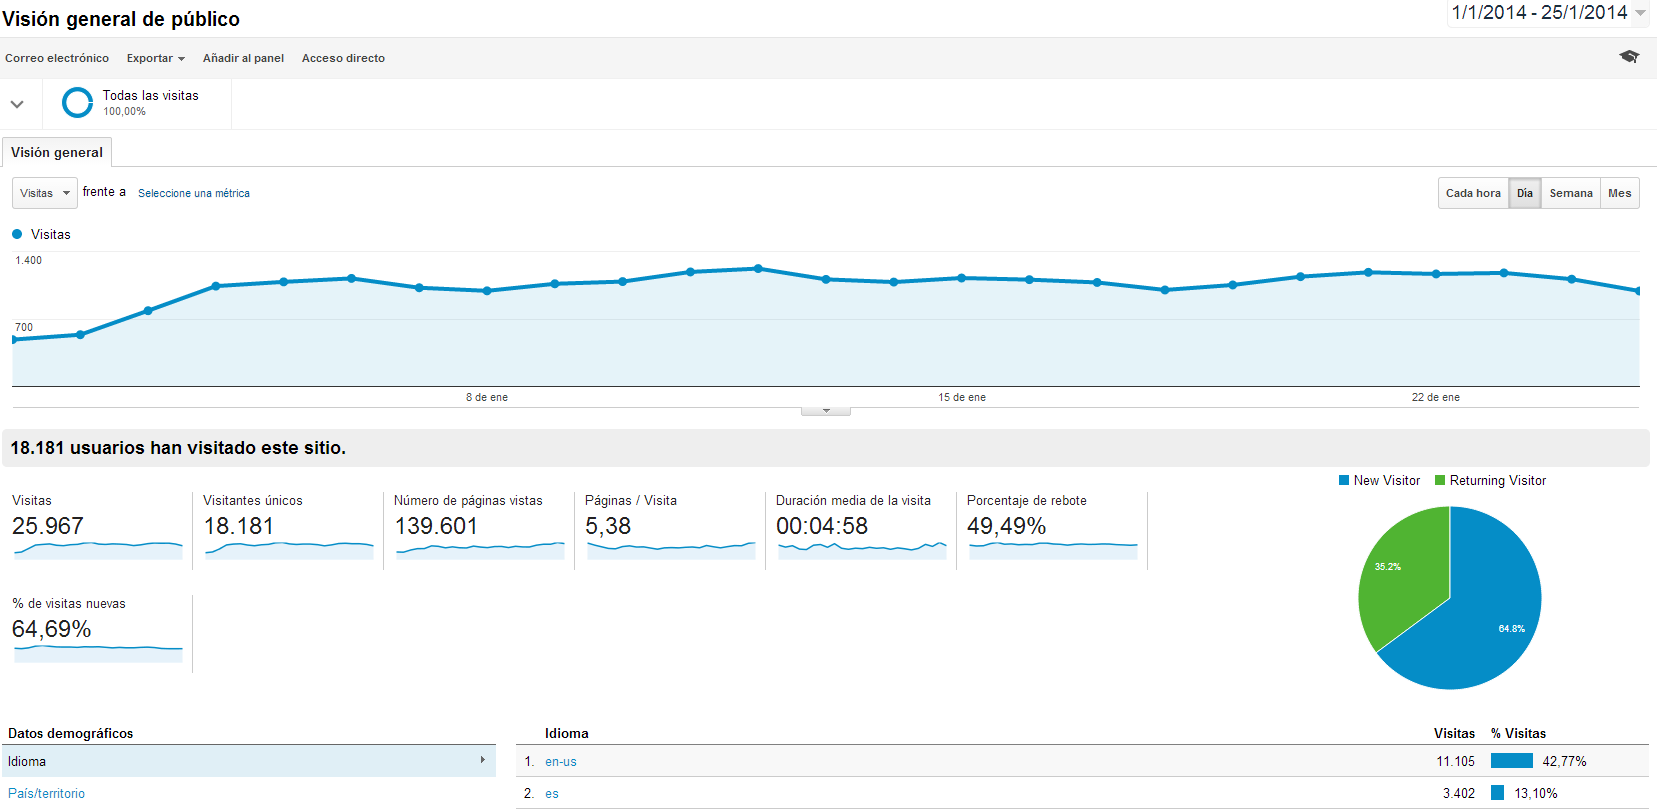Click the % Visitas column header
The height and width of the screenshot is (809, 1657).
coord(1518,733)
